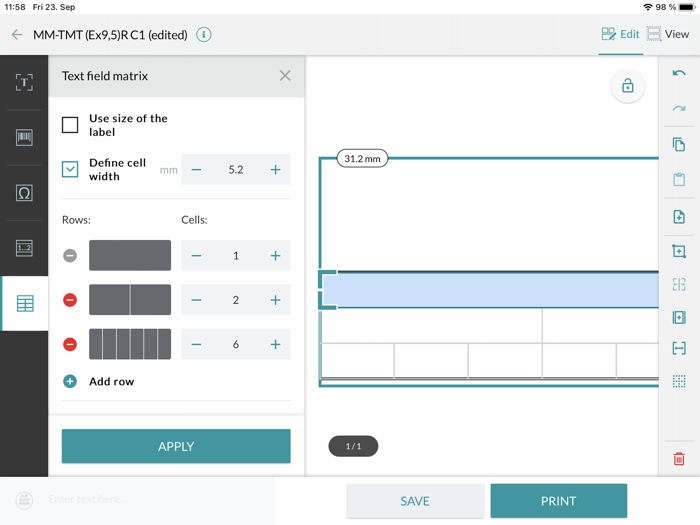The height and width of the screenshot is (525, 700).
Task: Select the text field tool in sidebar
Action: tap(24, 82)
